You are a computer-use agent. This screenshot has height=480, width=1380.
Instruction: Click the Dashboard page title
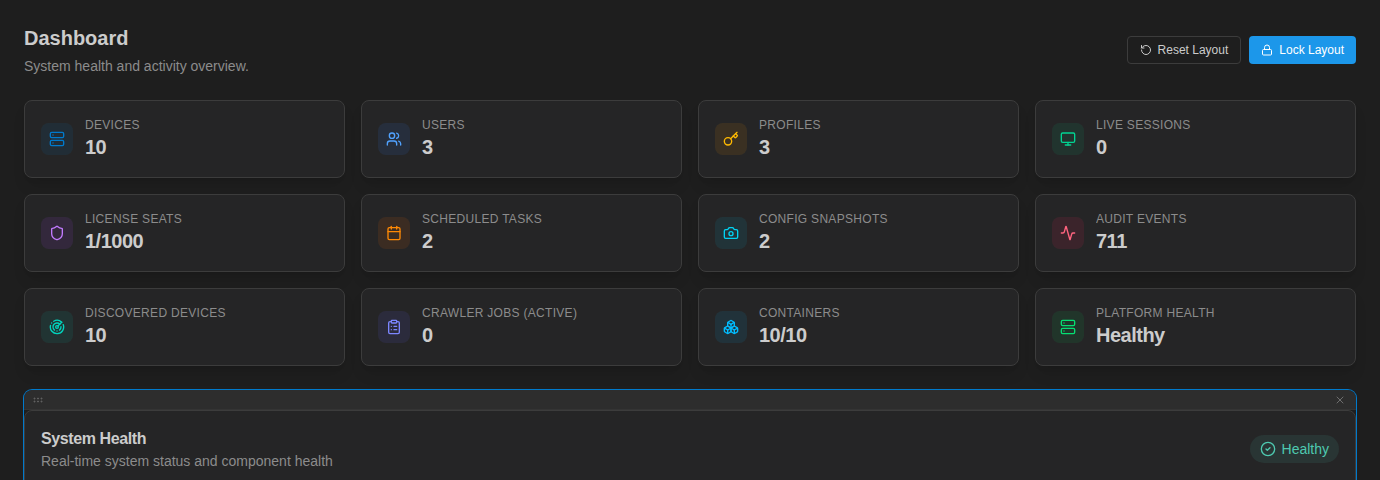76,38
